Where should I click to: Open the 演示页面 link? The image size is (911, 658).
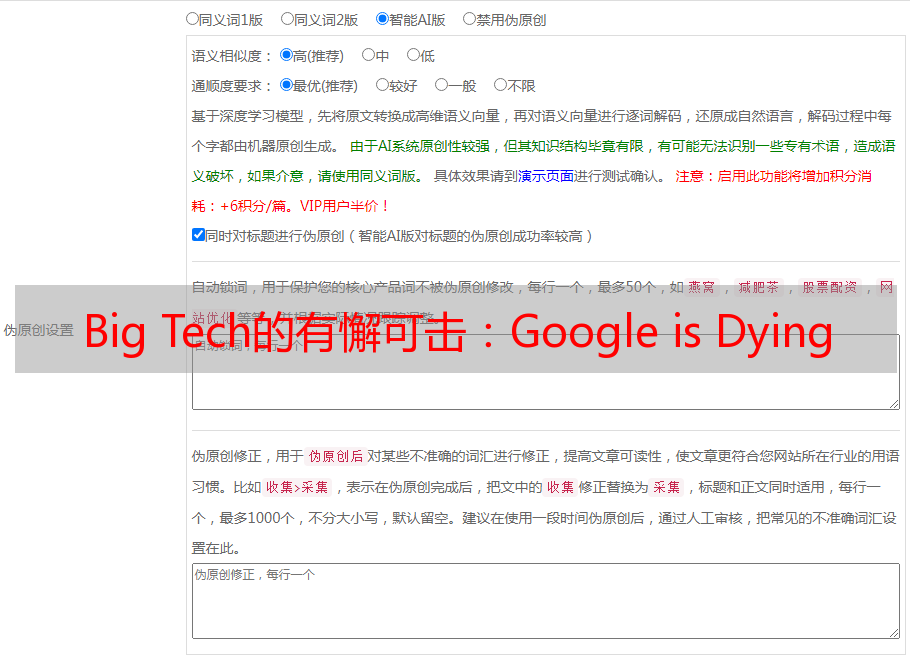545,176
